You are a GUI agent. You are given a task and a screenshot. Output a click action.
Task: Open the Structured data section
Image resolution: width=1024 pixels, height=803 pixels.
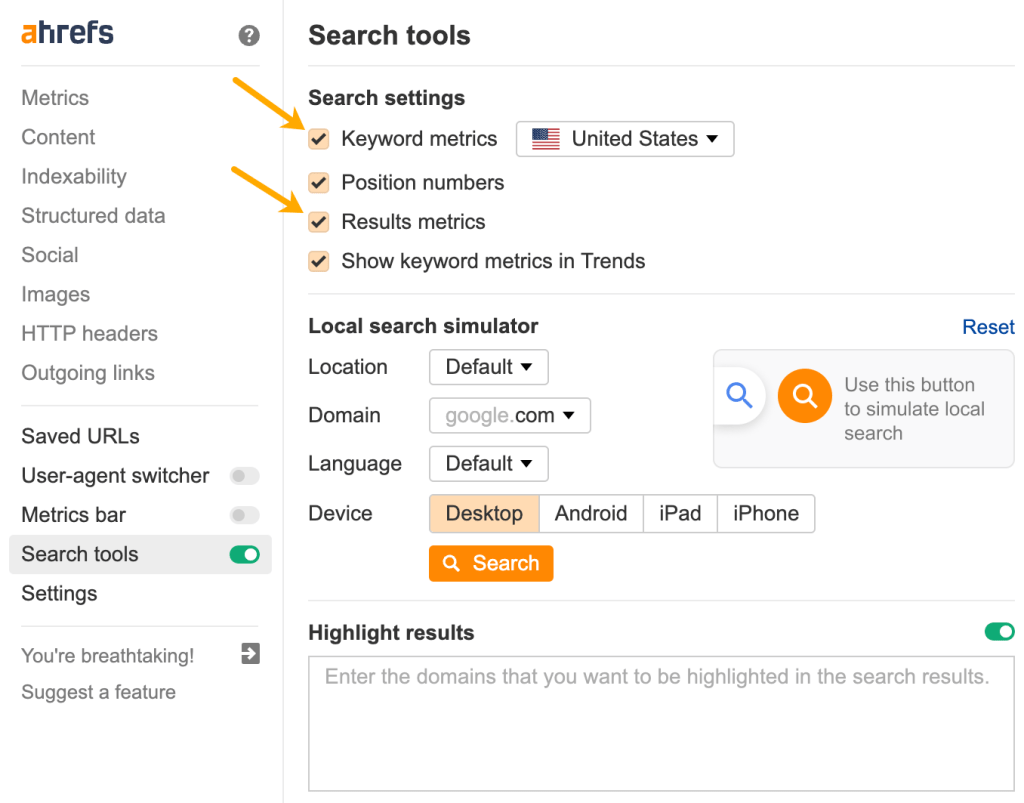92,216
